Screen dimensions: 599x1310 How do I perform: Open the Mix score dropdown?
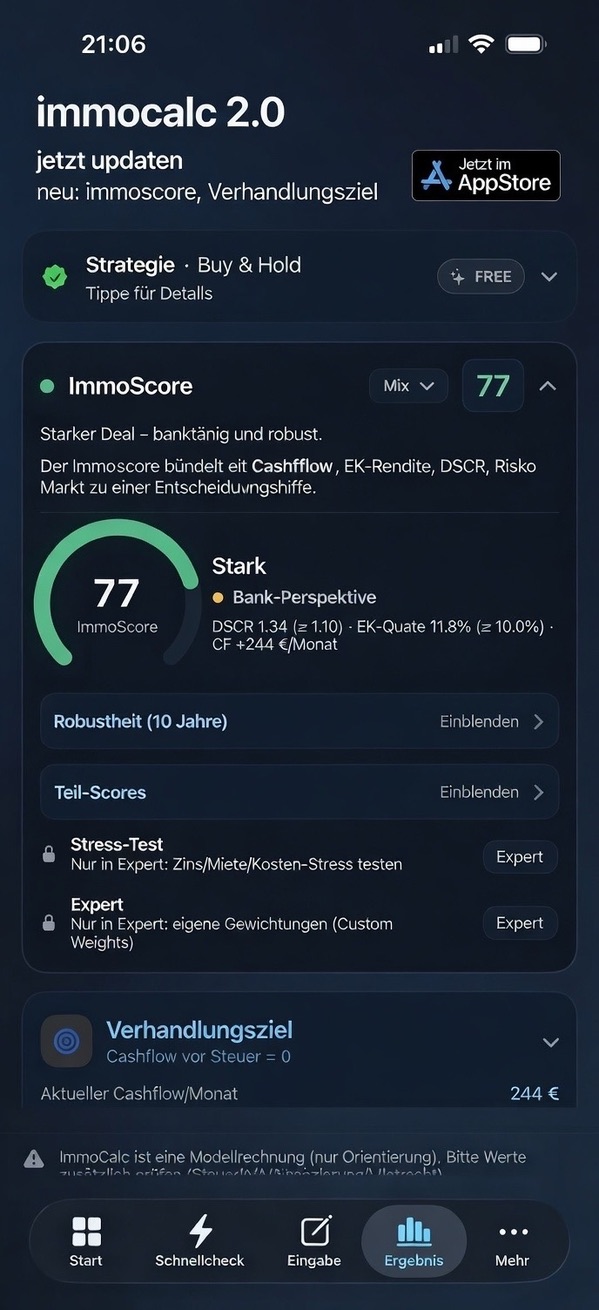[x=408, y=385]
